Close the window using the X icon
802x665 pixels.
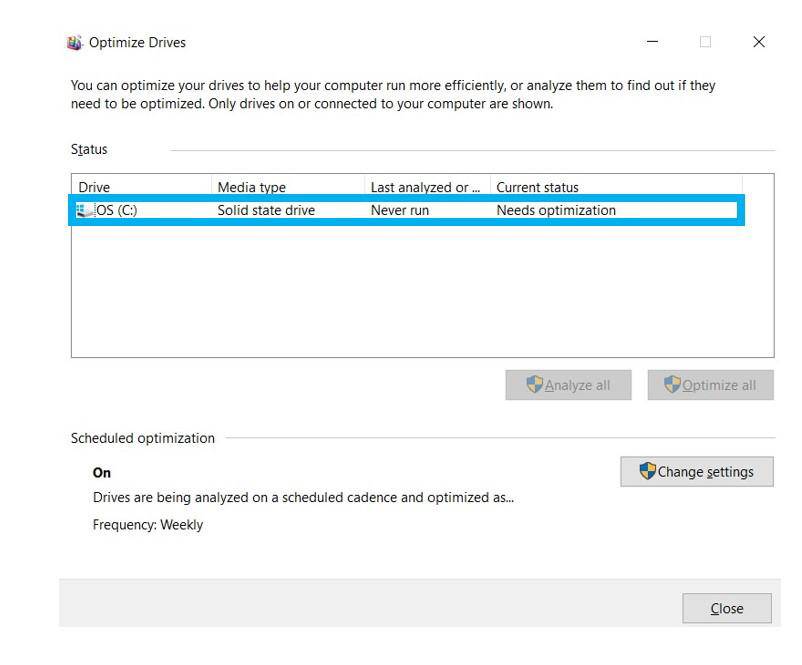pos(758,42)
